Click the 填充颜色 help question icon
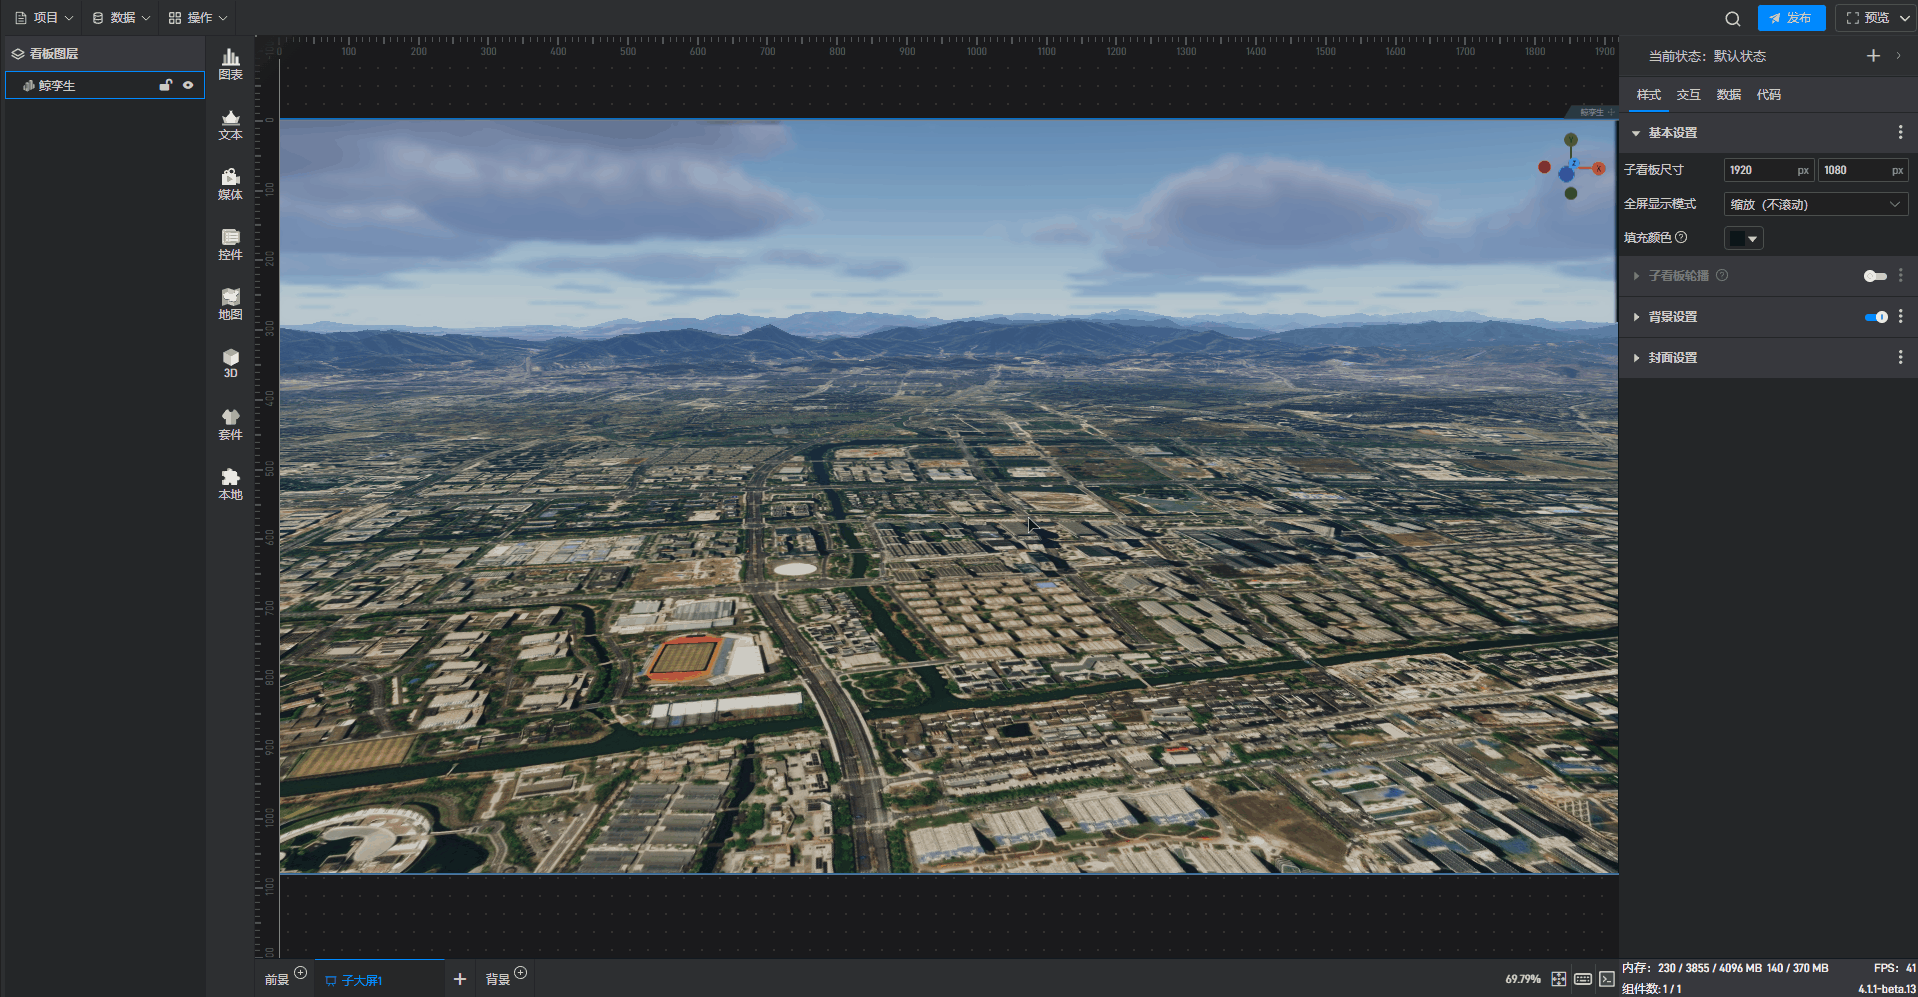The width and height of the screenshot is (1918, 997). tap(1681, 237)
